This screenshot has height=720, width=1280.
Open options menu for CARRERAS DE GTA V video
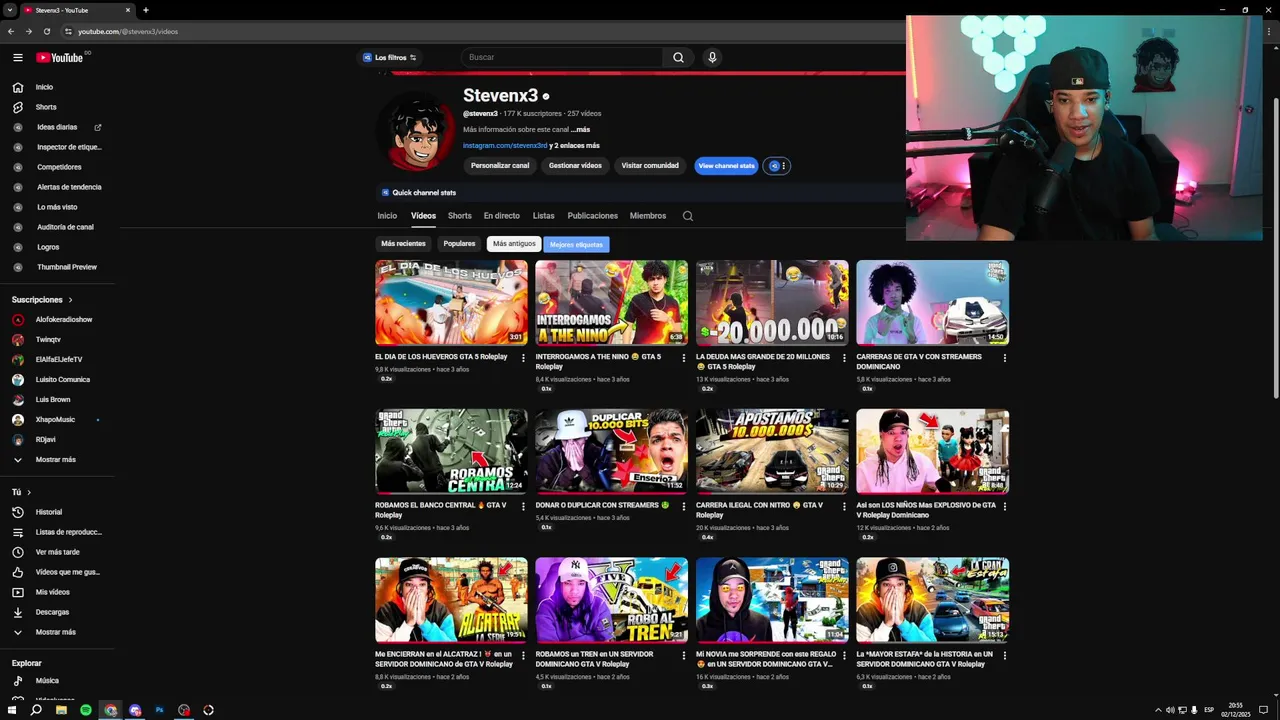pos(1005,358)
